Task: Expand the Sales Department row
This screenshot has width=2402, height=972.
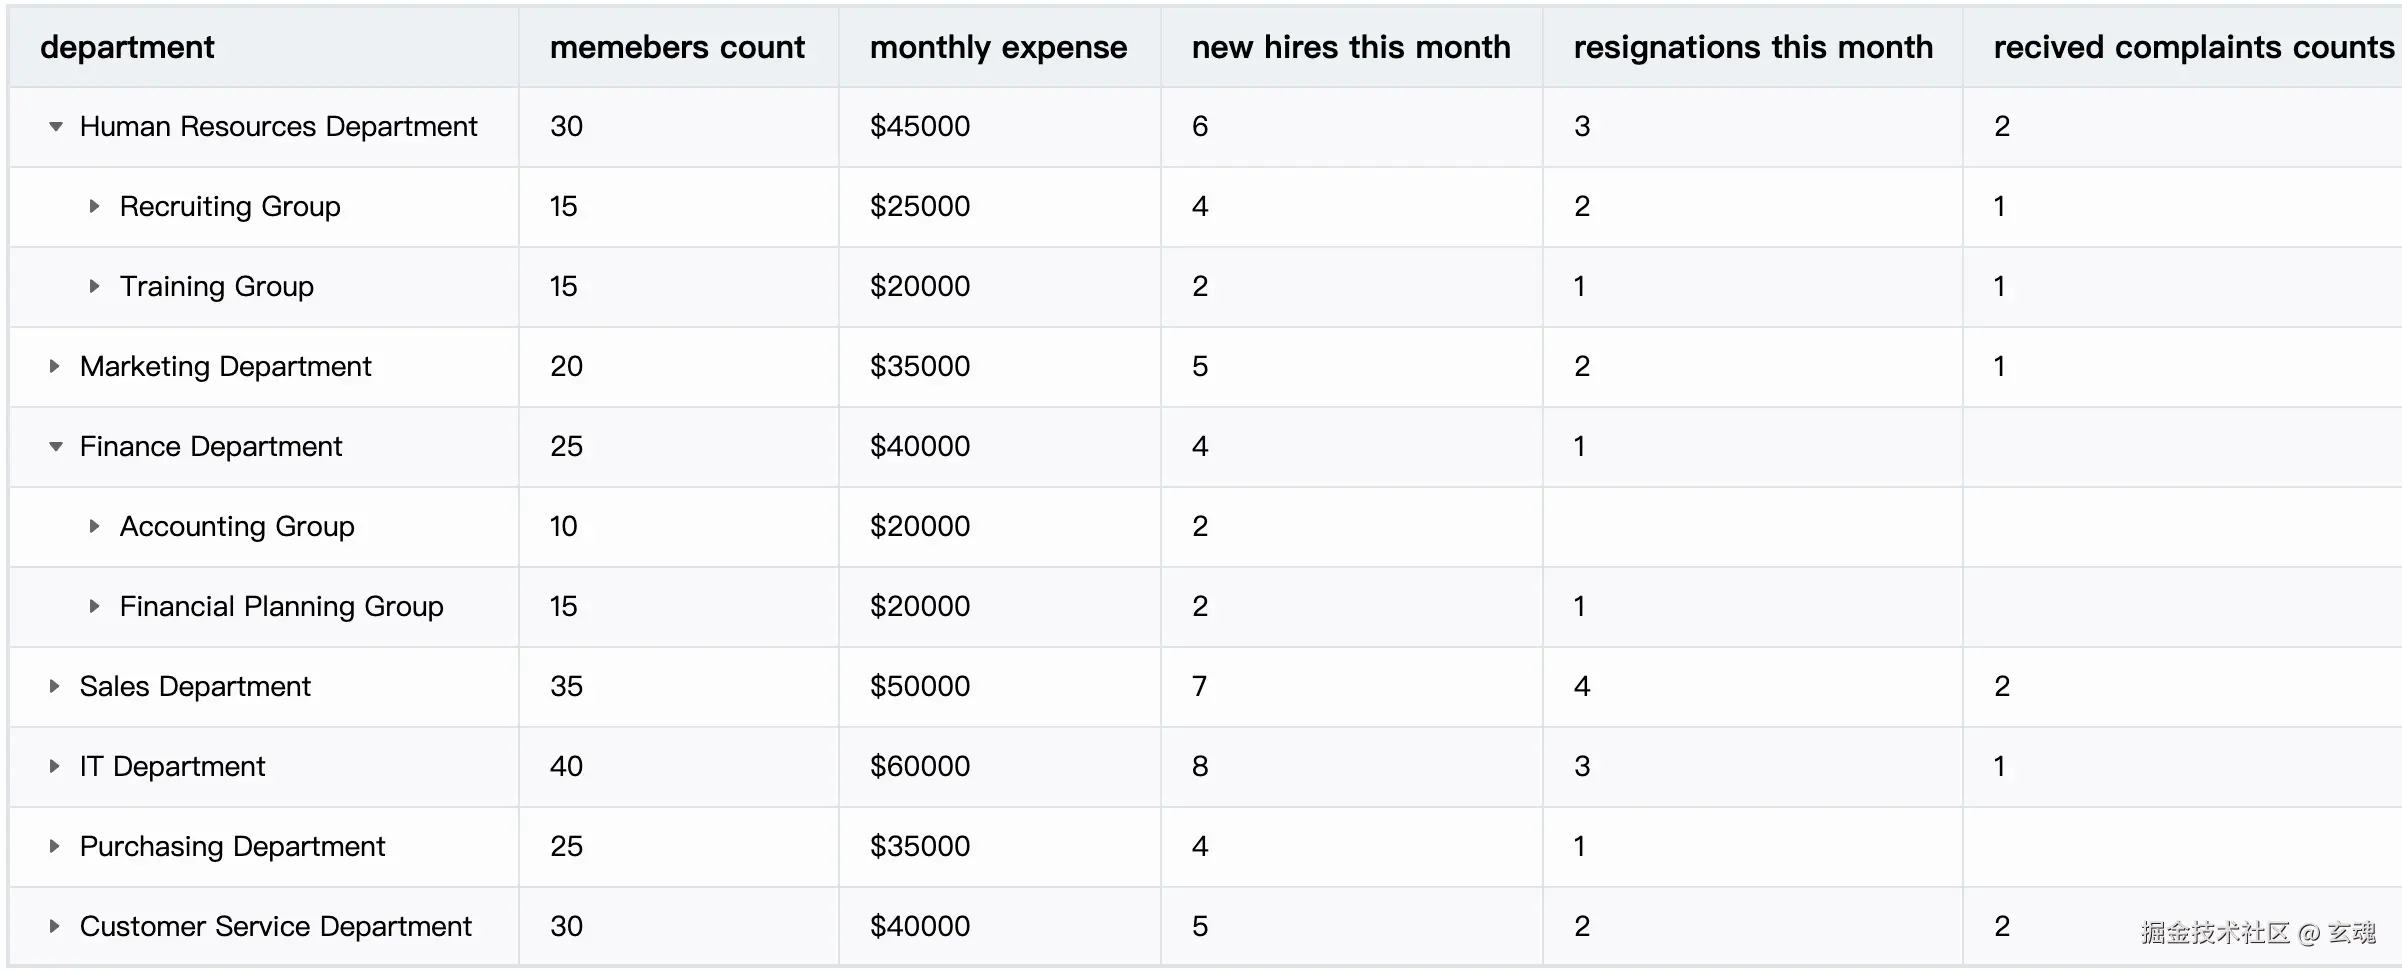Action: (x=55, y=687)
